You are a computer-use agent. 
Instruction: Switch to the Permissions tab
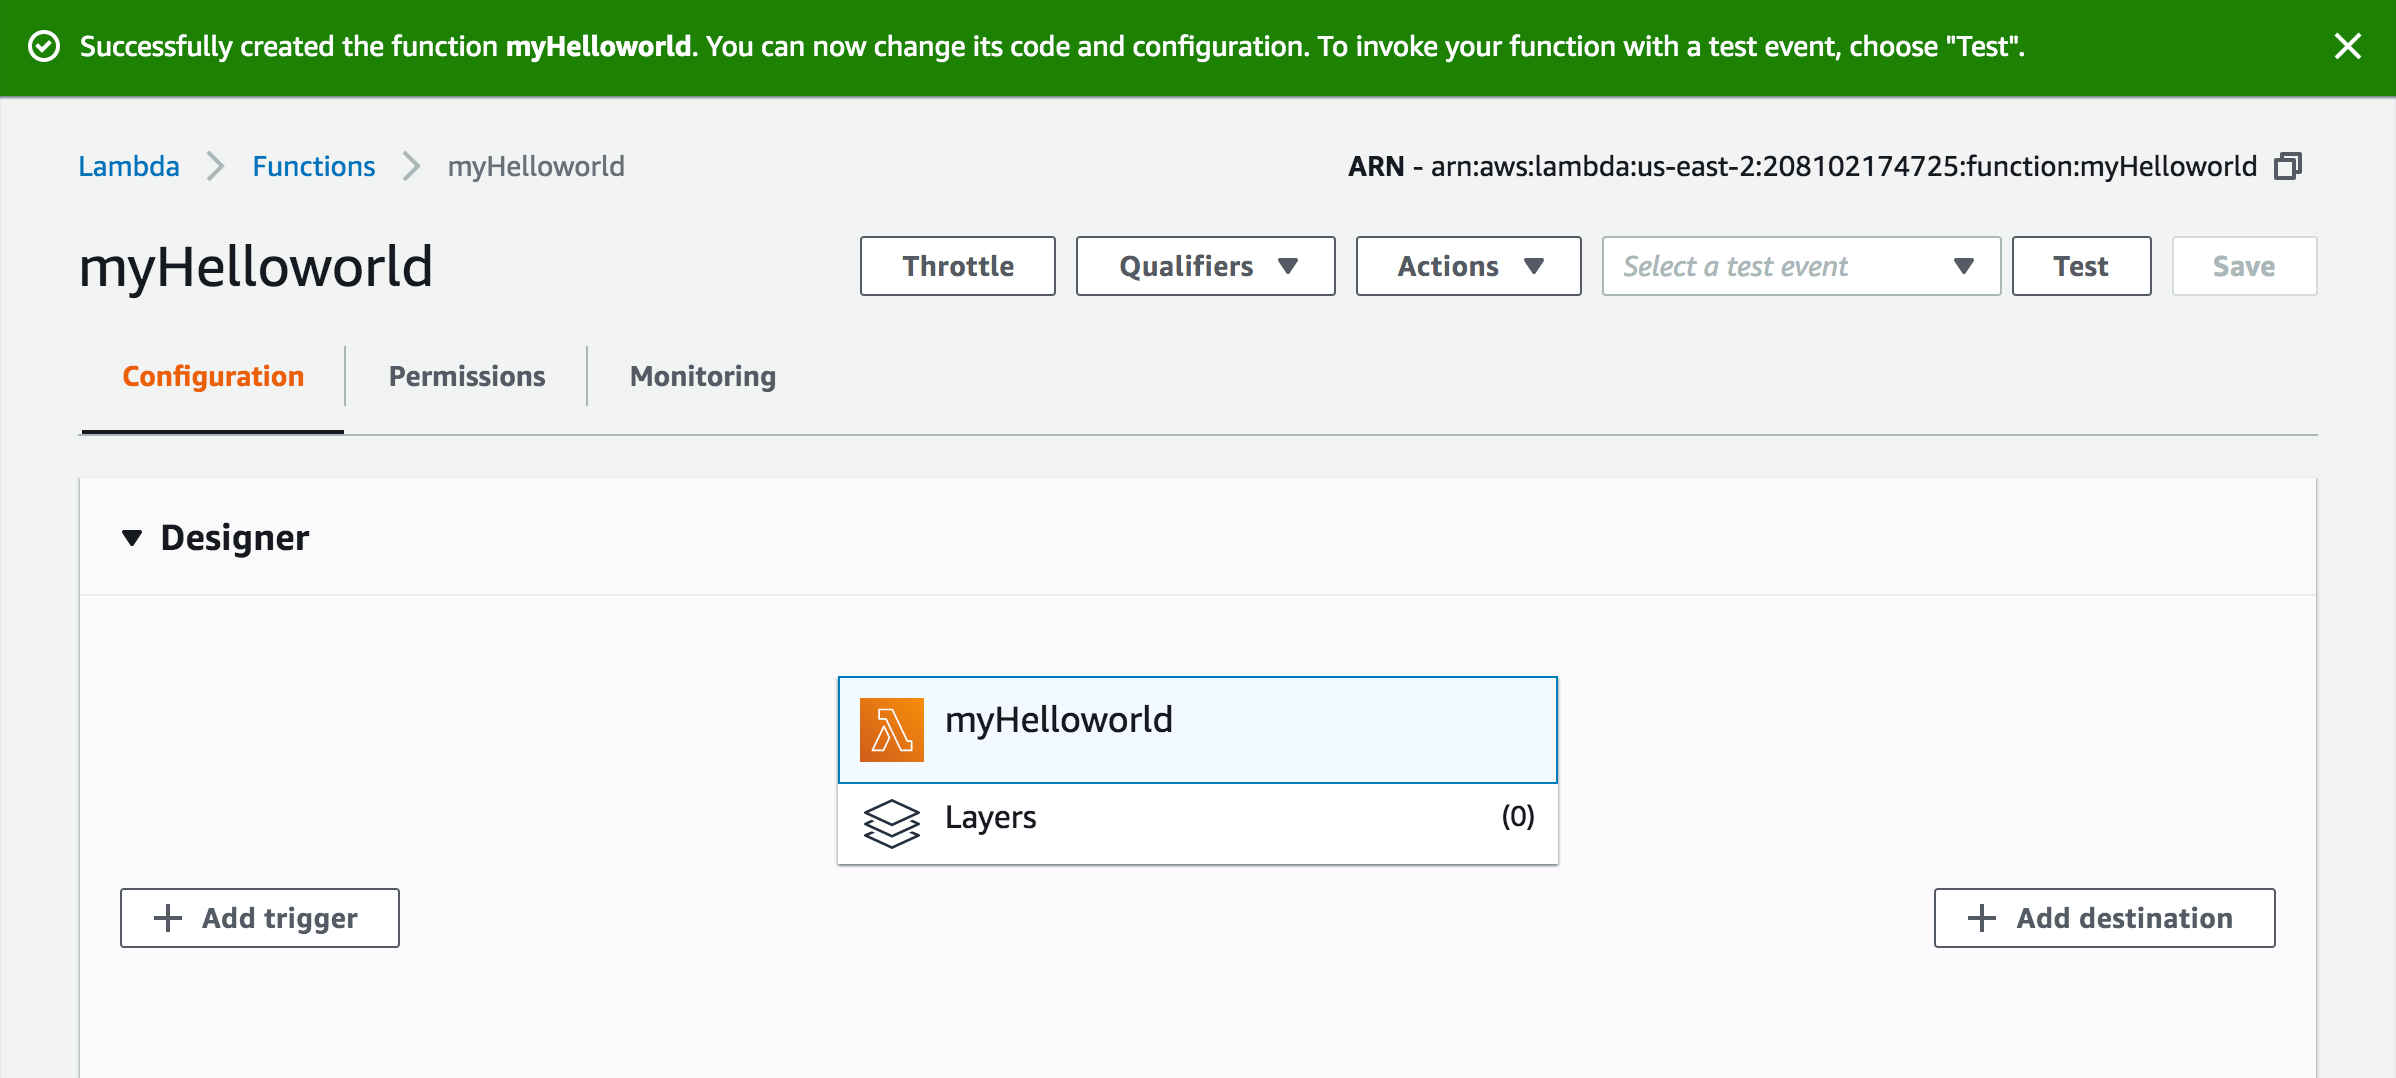pos(466,376)
